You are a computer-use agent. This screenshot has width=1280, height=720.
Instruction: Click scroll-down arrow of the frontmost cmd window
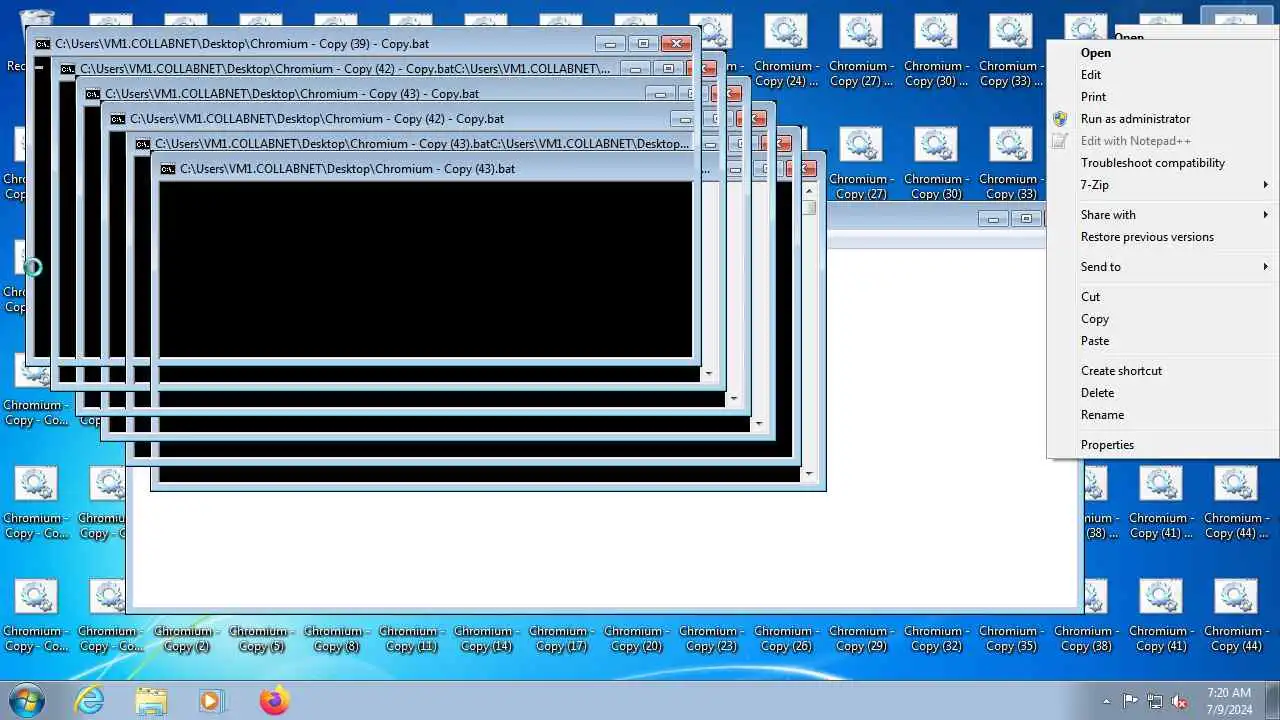(809, 474)
